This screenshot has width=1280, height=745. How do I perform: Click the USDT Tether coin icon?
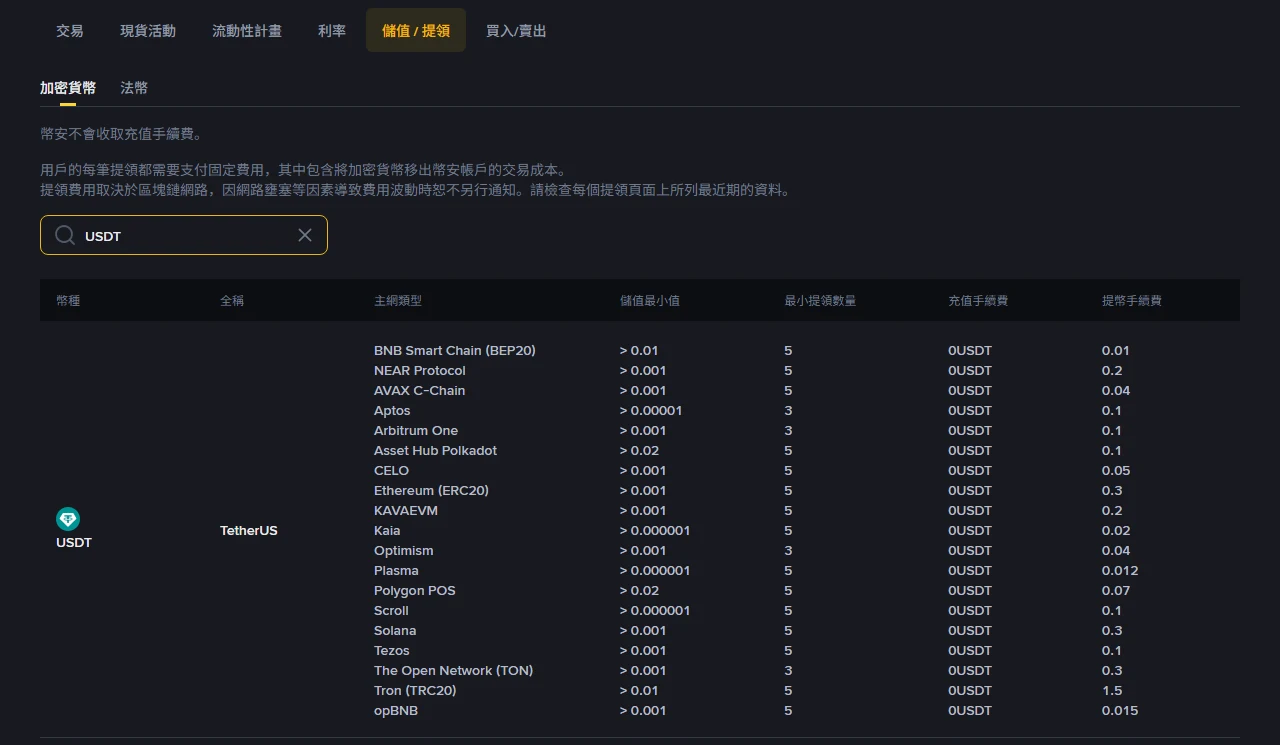click(68, 519)
